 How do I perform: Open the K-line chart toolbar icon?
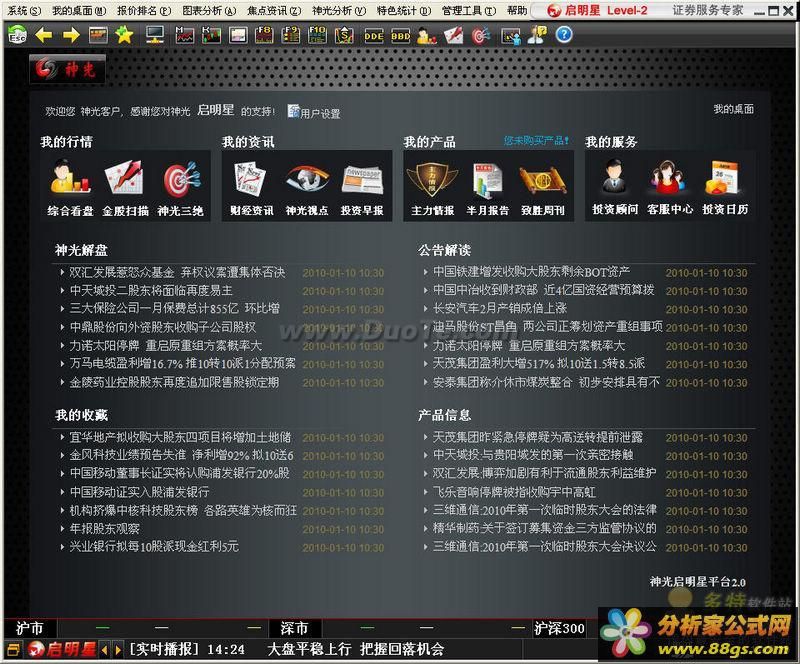click(211, 35)
